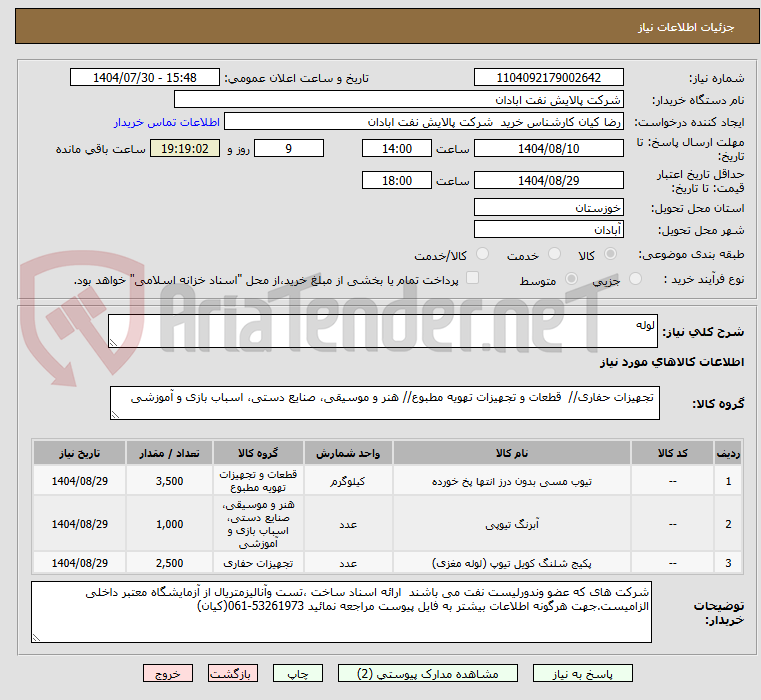Click item آبرنگ تیوپی
Image resolution: width=761 pixels, height=700 pixels.
(x=512, y=524)
